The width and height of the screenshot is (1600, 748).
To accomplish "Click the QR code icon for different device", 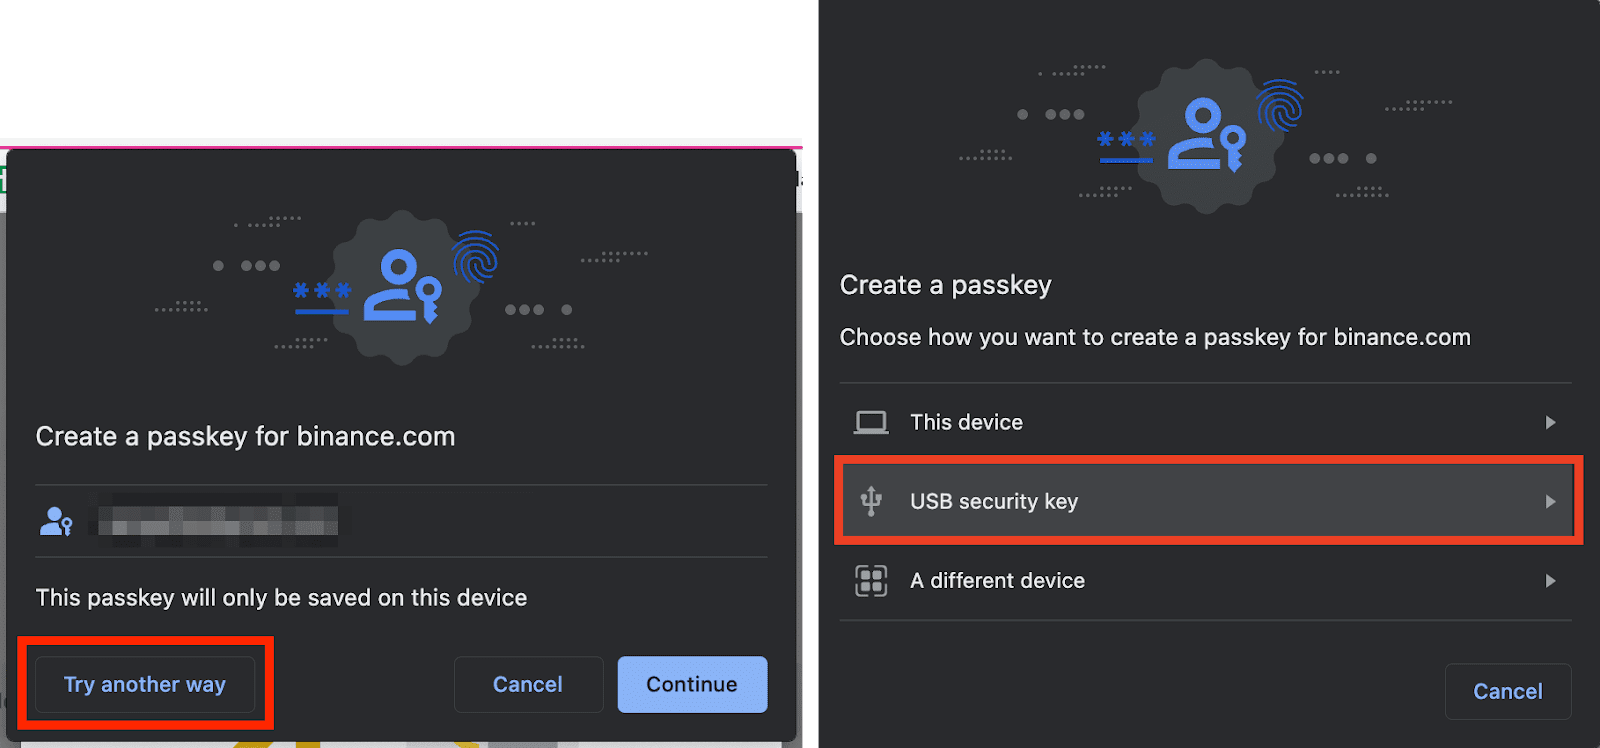I will pyautogui.click(x=871, y=581).
